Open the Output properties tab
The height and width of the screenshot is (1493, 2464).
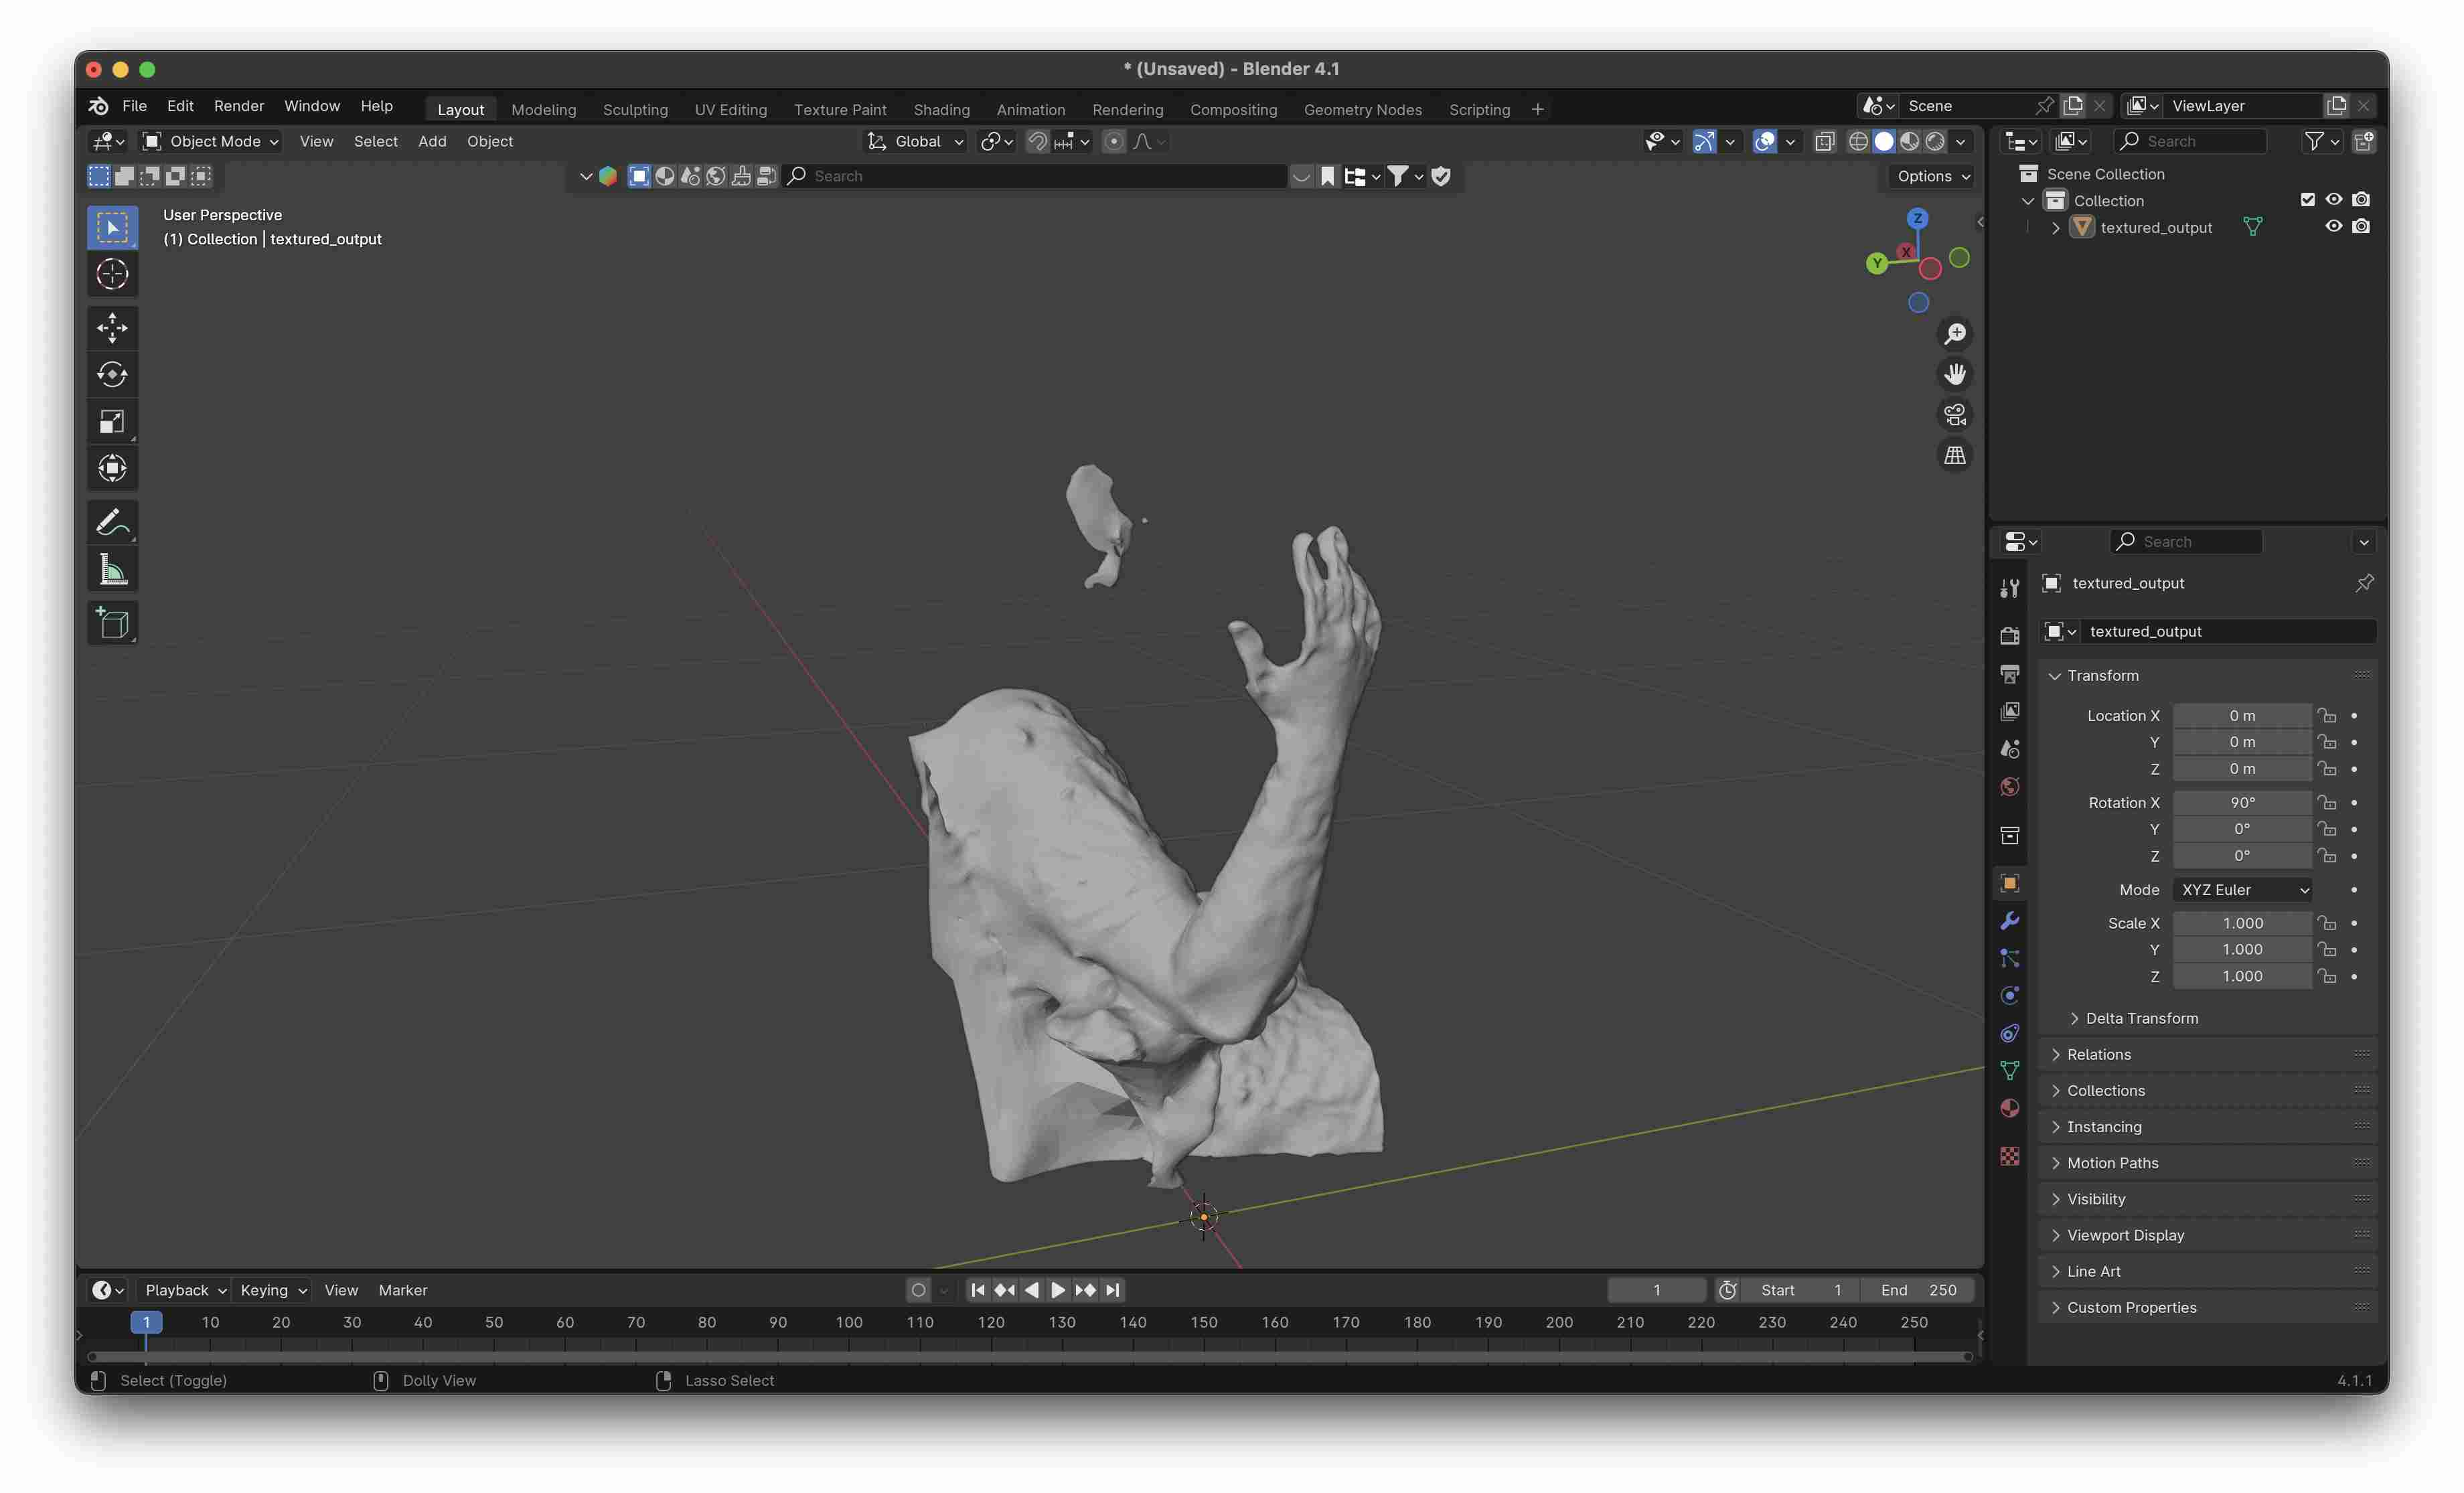(x=2009, y=674)
